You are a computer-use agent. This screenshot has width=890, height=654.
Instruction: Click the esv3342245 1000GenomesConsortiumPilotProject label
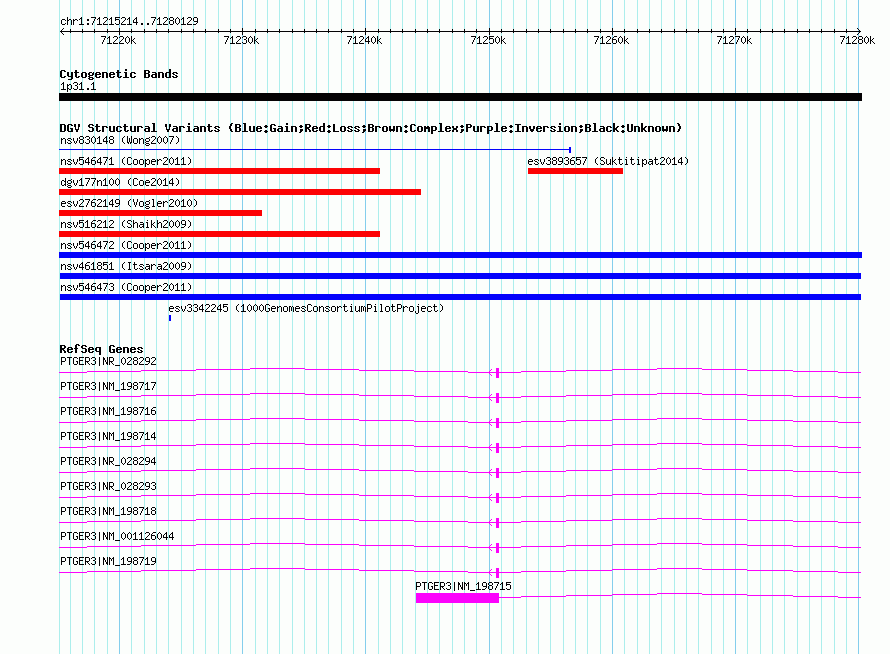[x=306, y=308]
